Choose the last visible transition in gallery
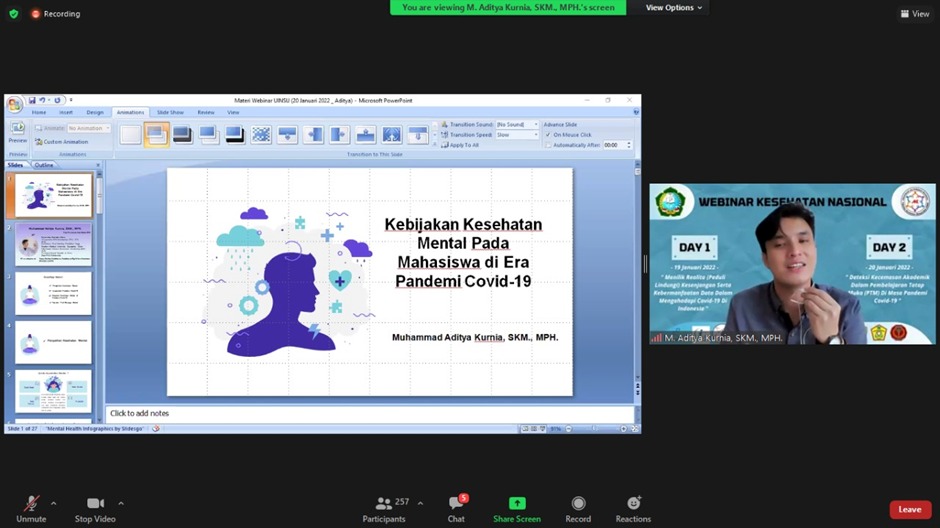Viewport: 940px width, 528px height. pyautogui.click(x=418, y=135)
